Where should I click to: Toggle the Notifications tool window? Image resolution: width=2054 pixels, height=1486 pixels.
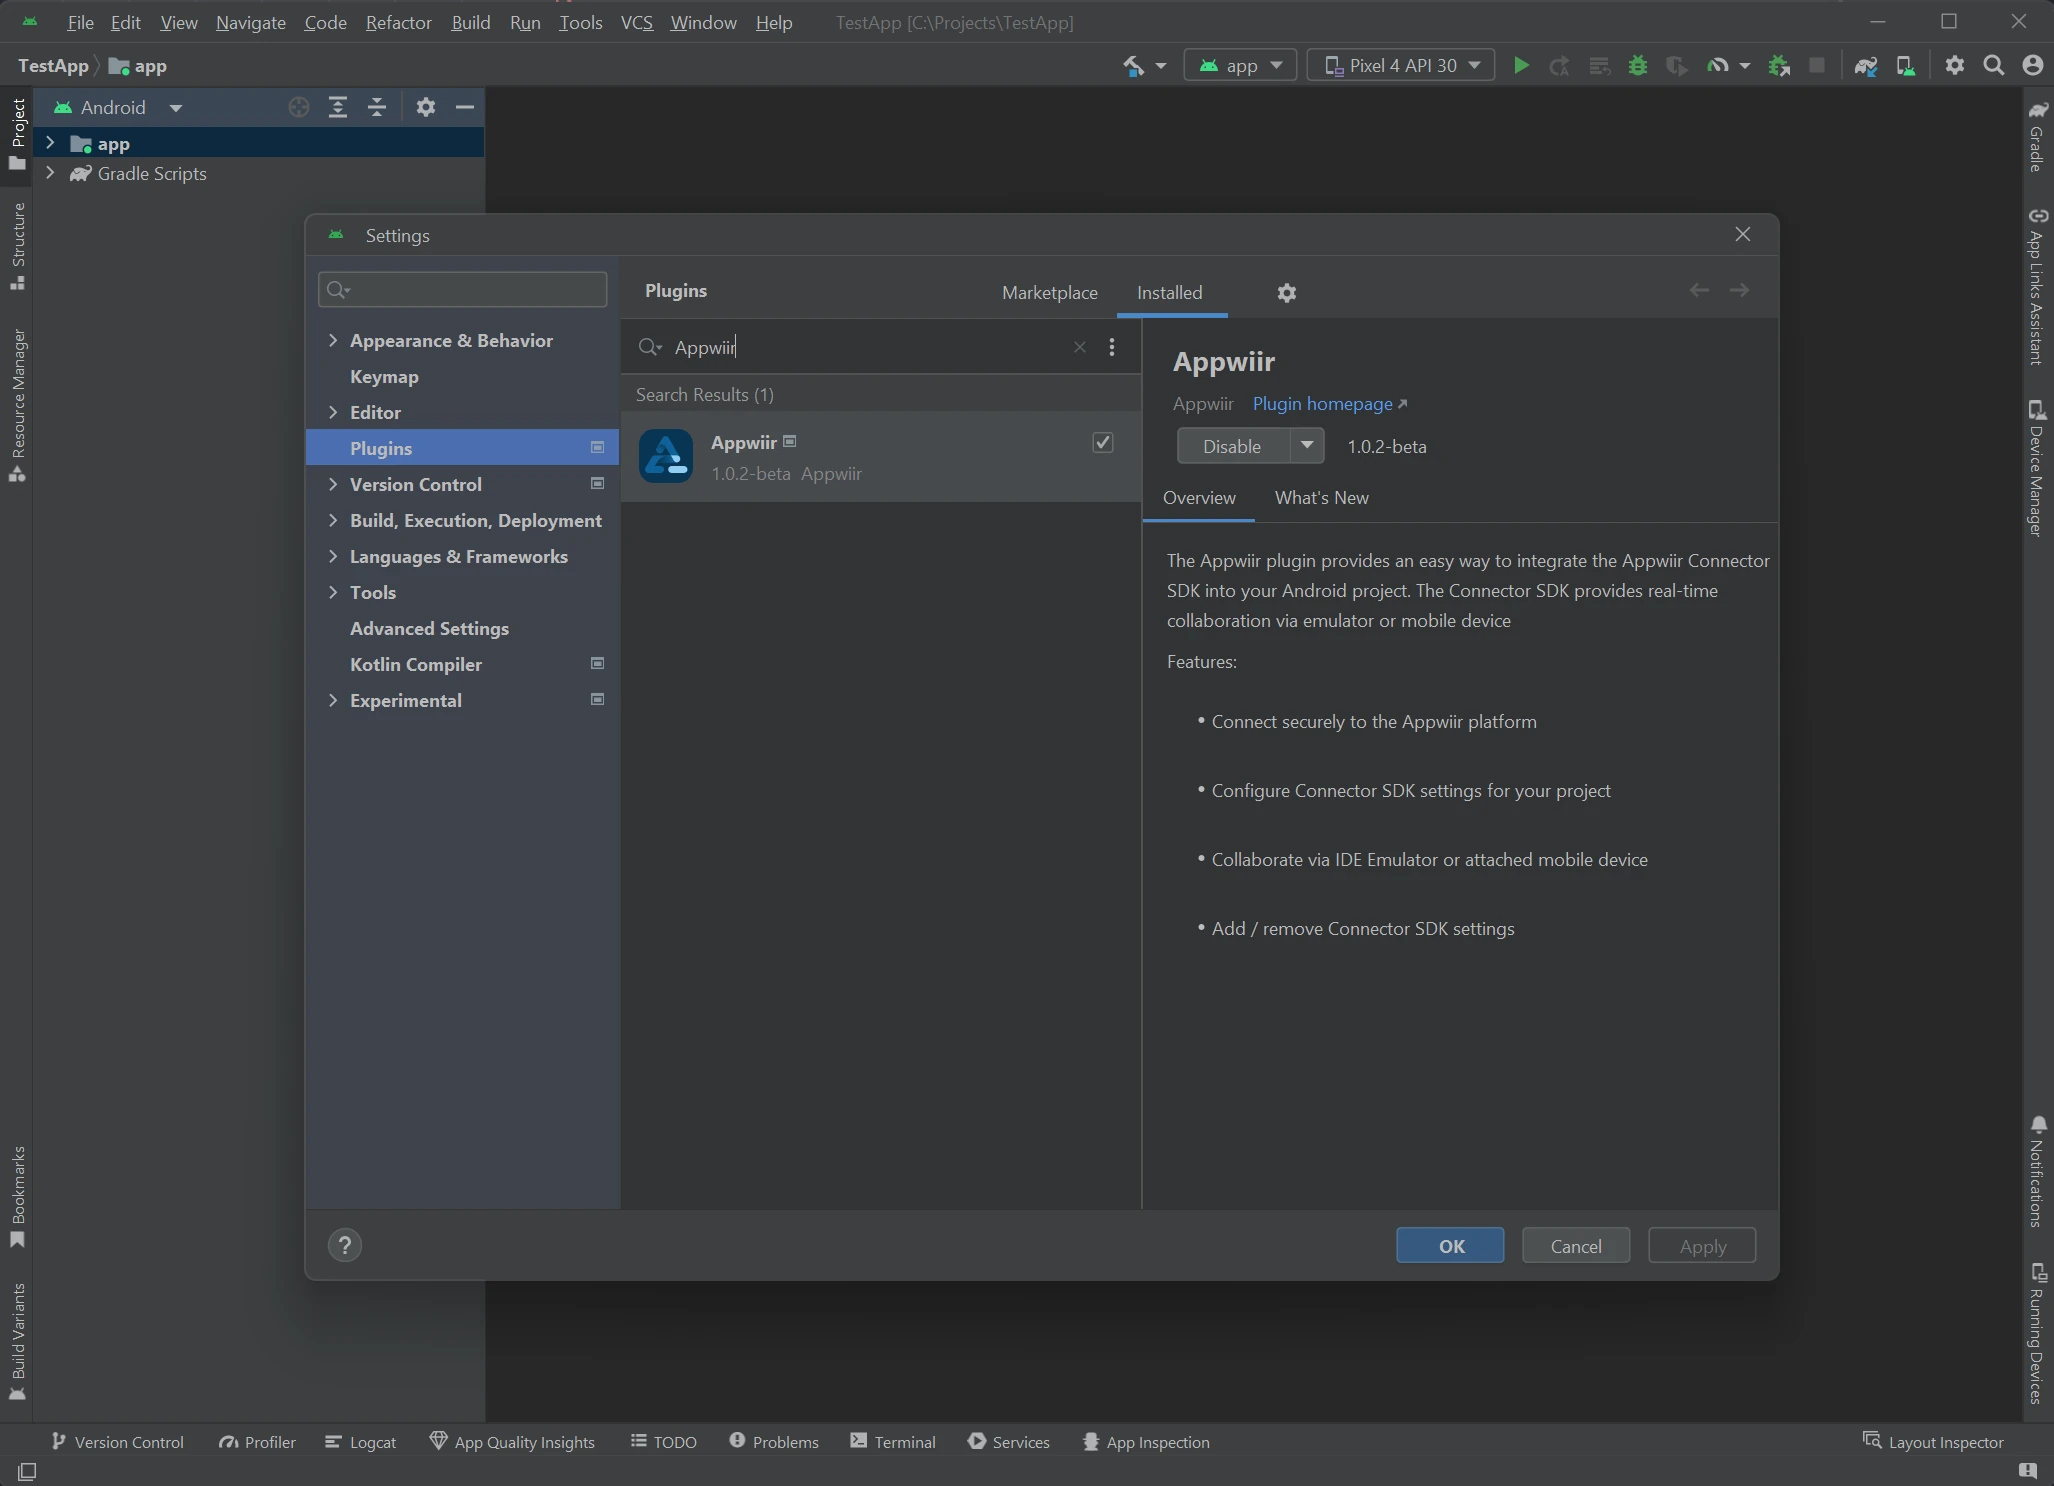point(2037,1171)
